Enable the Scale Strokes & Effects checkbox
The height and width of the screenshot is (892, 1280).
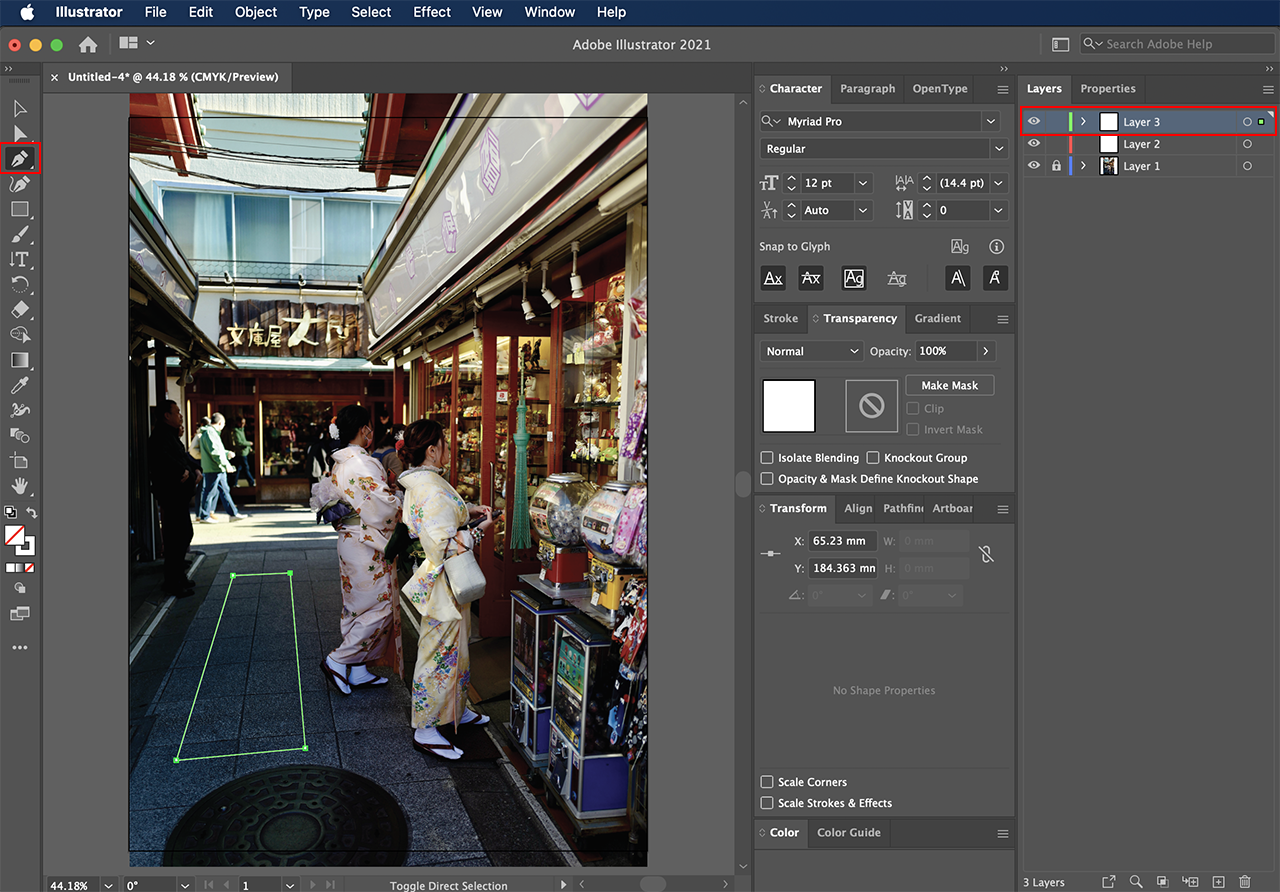pos(767,803)
